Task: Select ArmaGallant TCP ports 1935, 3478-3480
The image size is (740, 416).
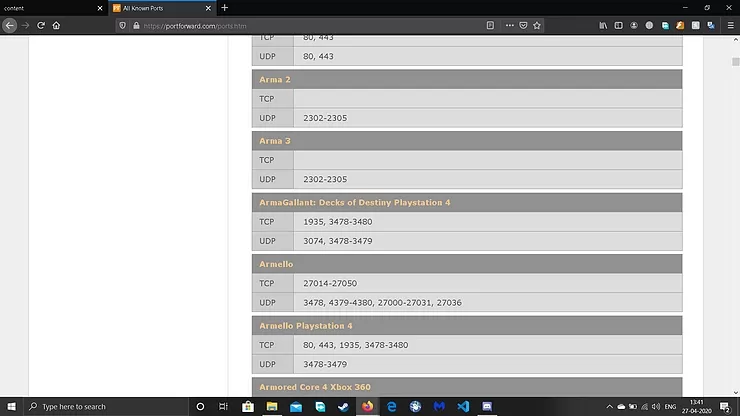Action: (x=338, y=221)
